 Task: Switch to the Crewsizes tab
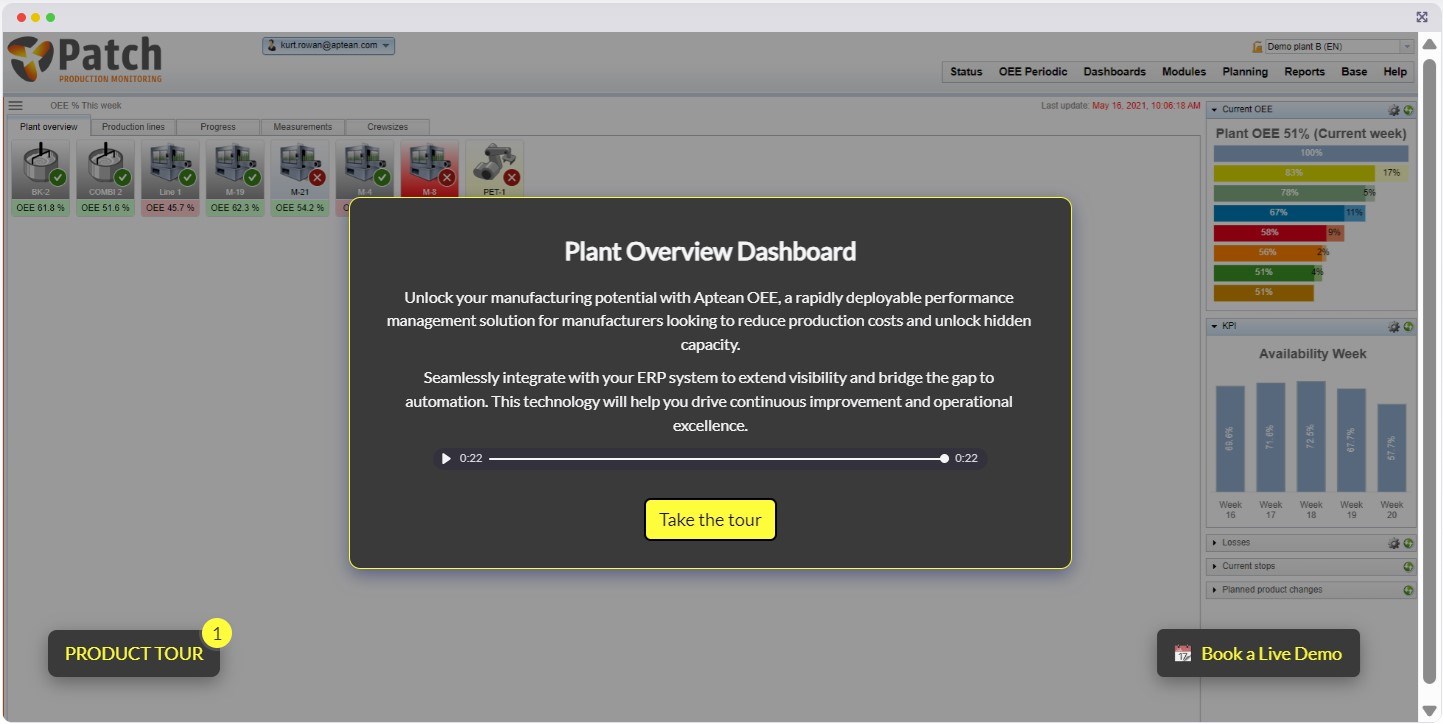pyautogui.click(x=388, y=127)
